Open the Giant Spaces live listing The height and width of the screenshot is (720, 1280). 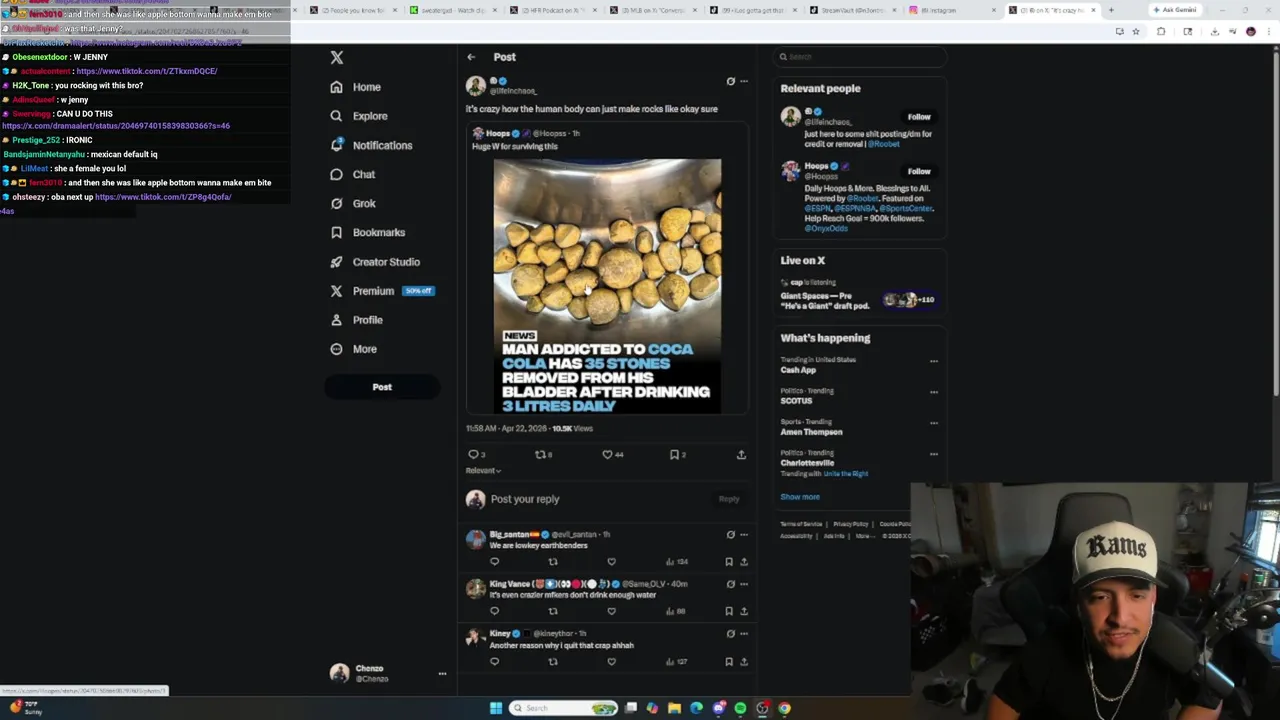[859, 292]
